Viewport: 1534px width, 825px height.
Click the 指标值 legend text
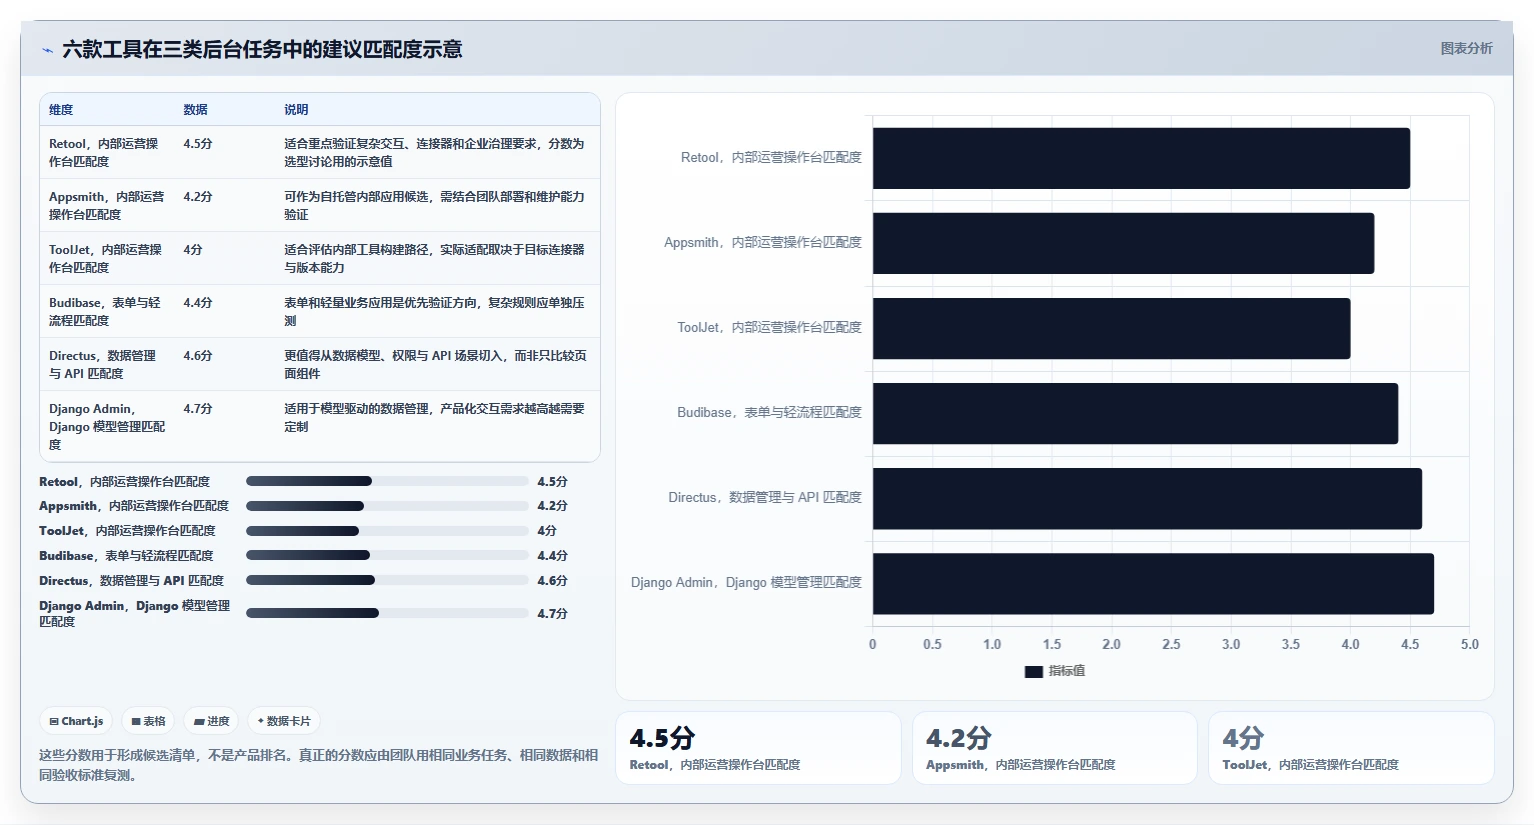tap(1066, 671)
